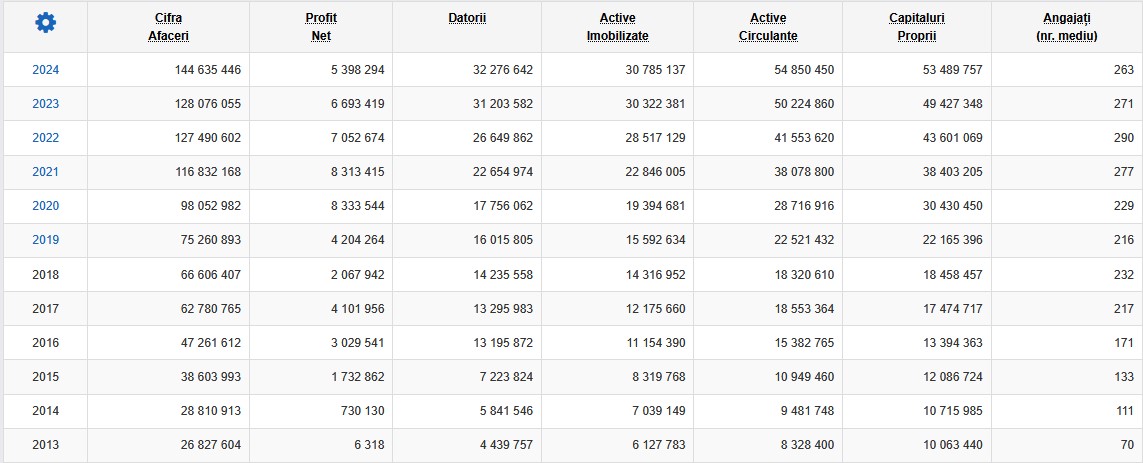The width and height of the screenshot is (1143, 463).
Task: Select net profit 6 318
Action: click(369, 445)
